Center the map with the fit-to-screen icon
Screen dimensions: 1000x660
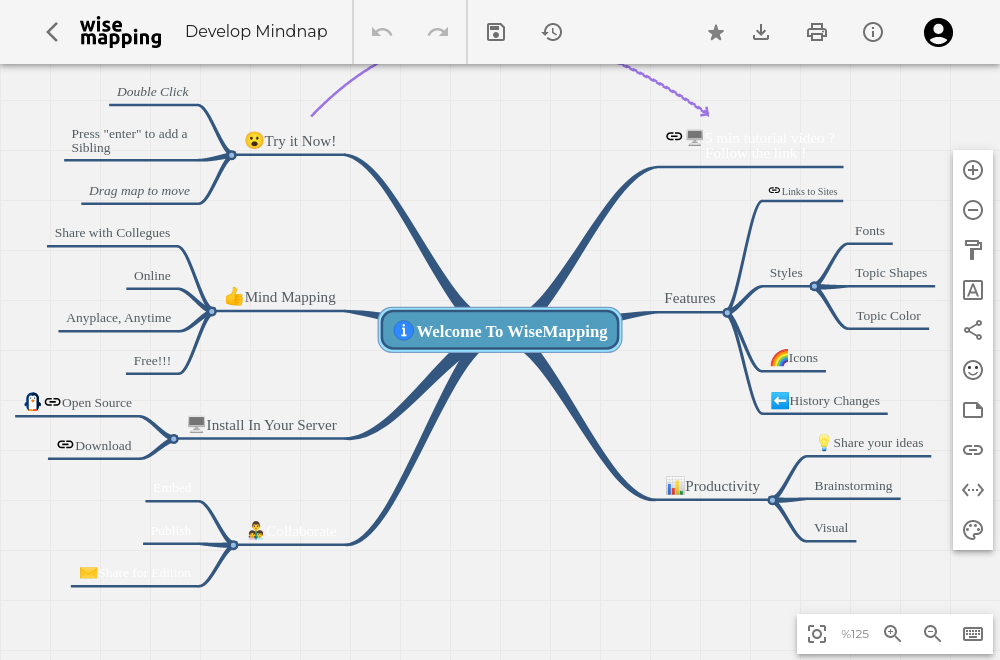click(817, 634)
